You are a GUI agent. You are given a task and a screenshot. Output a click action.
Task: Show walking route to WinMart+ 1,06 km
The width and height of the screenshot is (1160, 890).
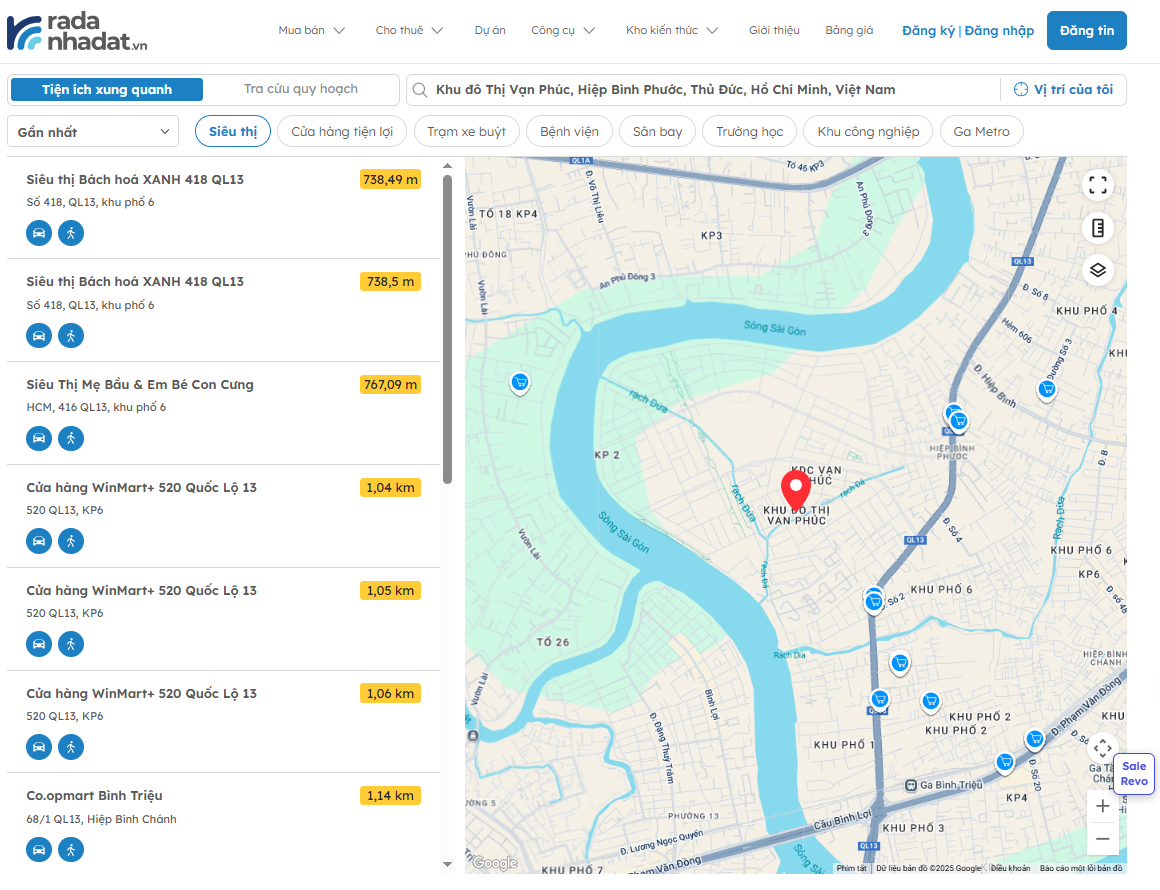71,747
